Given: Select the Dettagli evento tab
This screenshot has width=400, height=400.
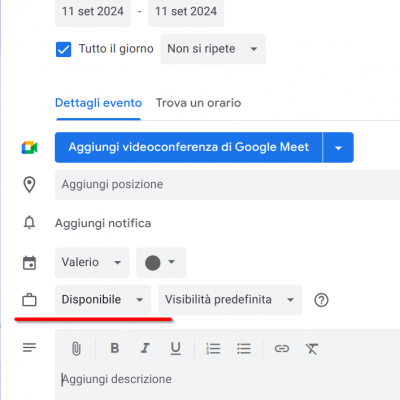Looking at the screenshot, I should pyautogui.click(x=98, y=103).
